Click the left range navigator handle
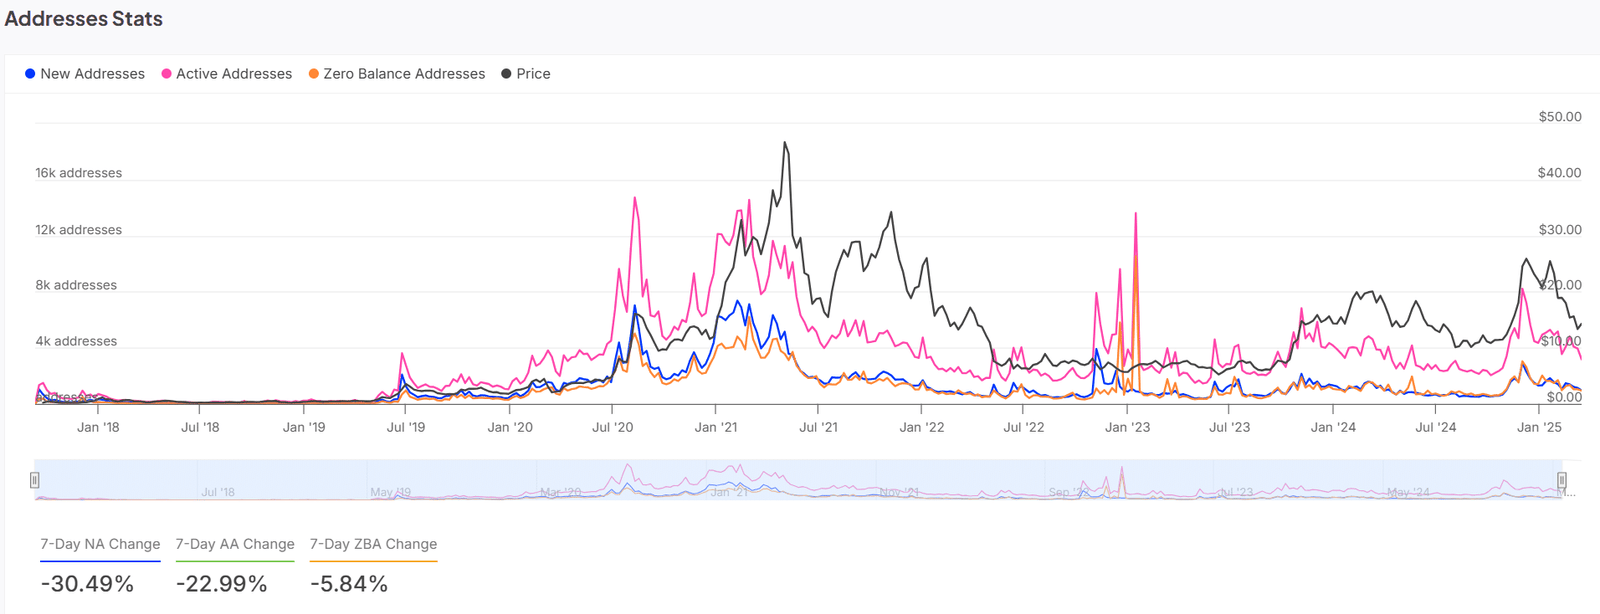 (35, 480)
